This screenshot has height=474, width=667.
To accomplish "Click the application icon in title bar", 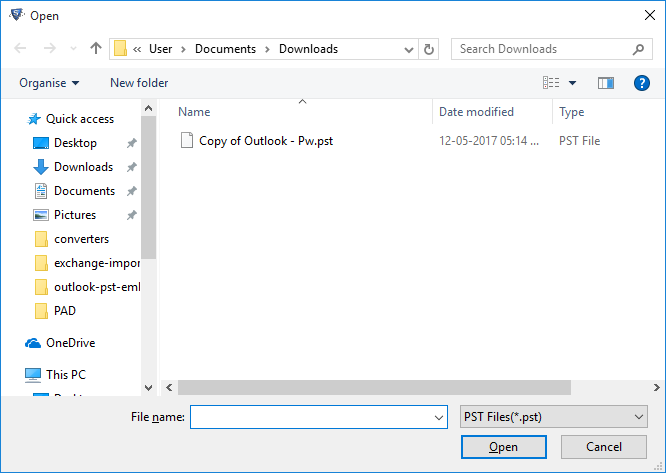I will tap(16, 15).
